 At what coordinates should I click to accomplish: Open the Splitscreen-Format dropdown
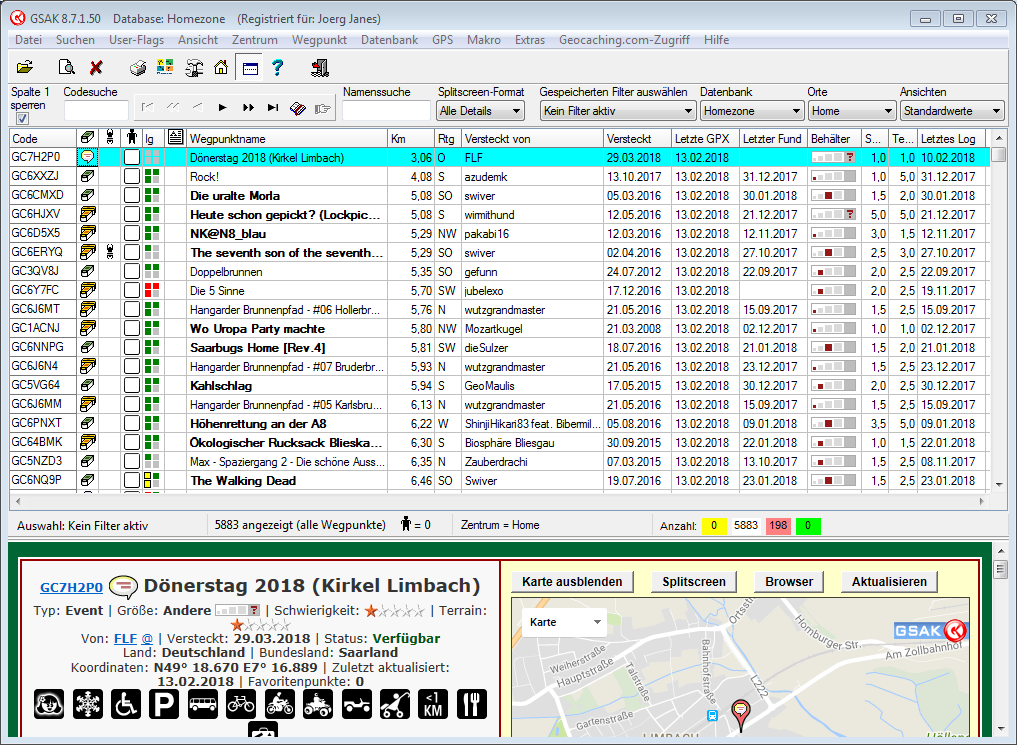481,111
